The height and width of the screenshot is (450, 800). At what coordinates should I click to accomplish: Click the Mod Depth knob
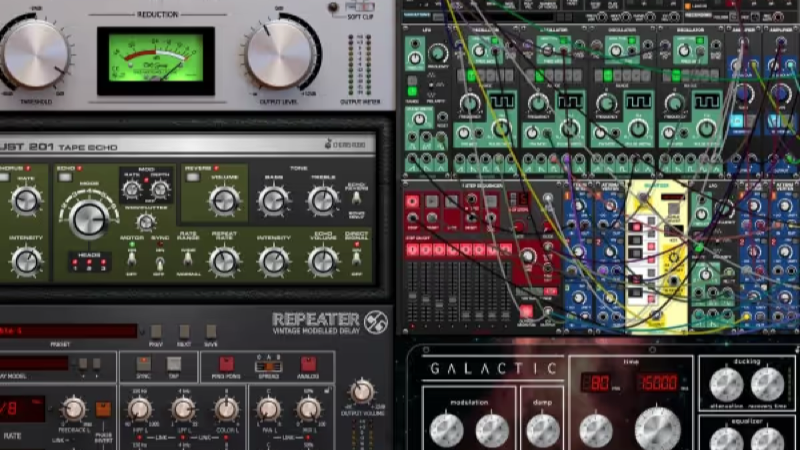pos(160,189)
